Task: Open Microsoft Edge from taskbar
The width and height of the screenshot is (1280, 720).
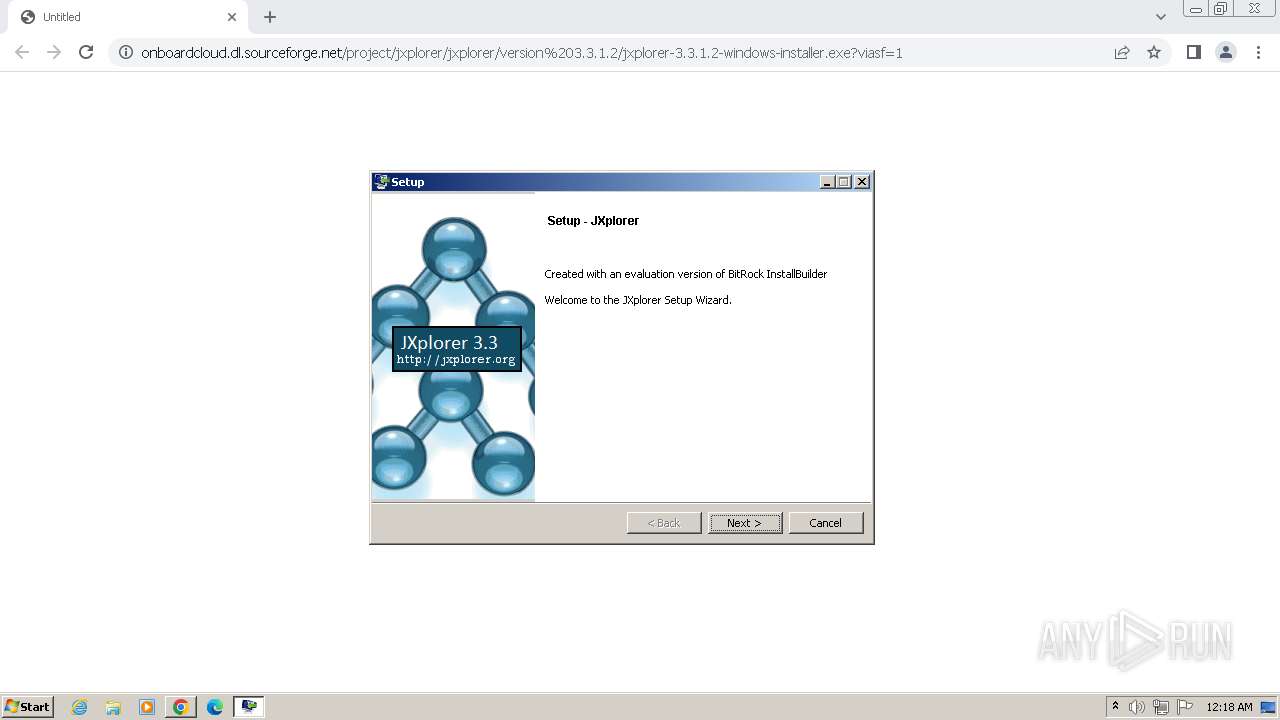Action: pos(215,707)
